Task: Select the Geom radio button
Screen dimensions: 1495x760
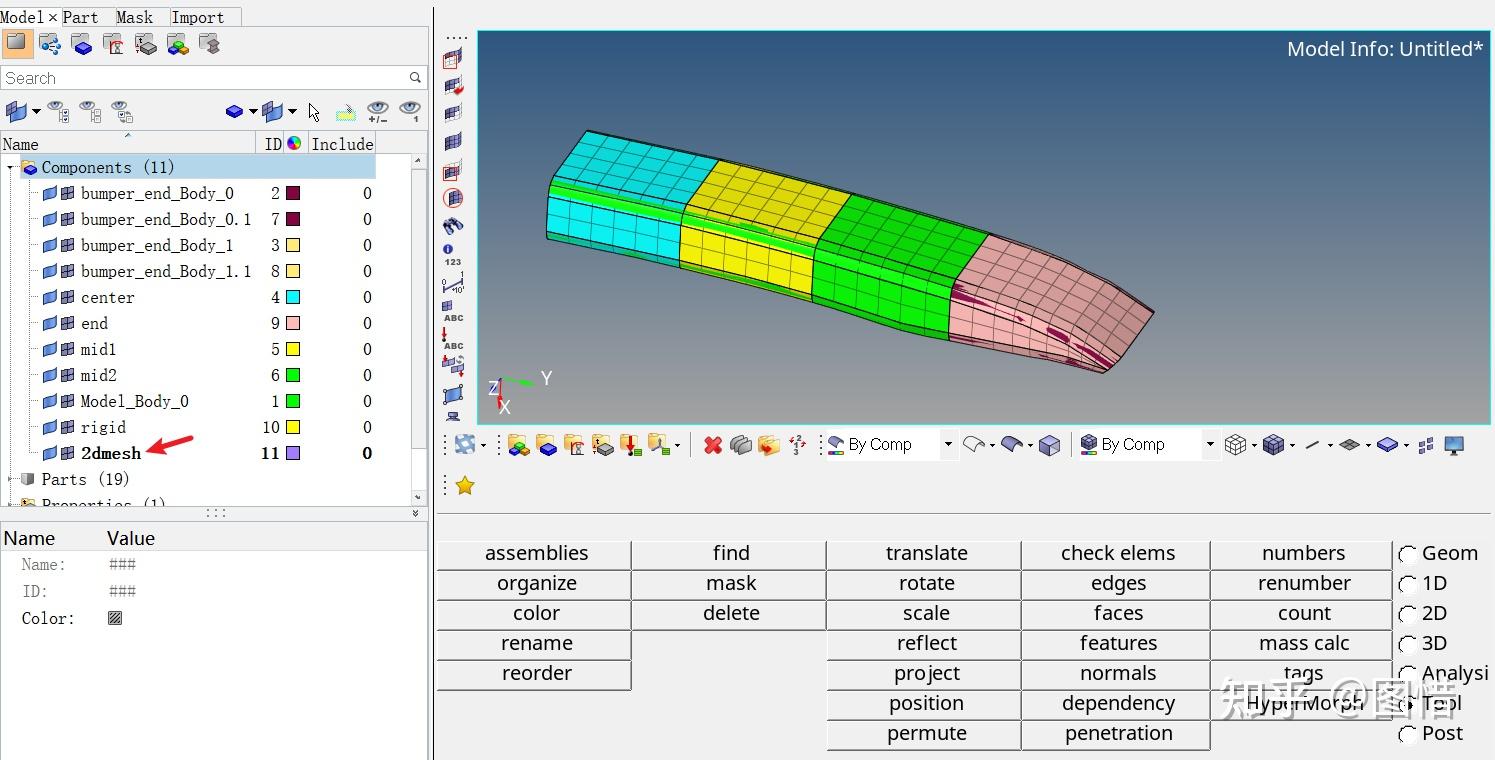Action: point(1408,554)
